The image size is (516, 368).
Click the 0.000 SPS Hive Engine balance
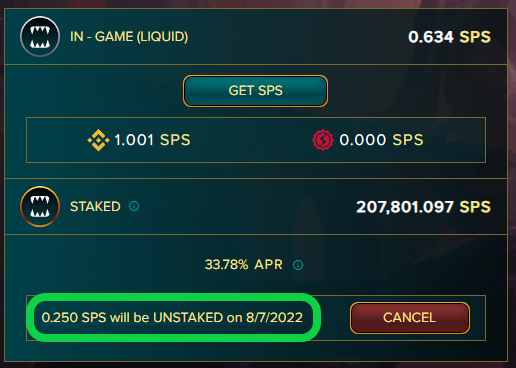[381, 140]
